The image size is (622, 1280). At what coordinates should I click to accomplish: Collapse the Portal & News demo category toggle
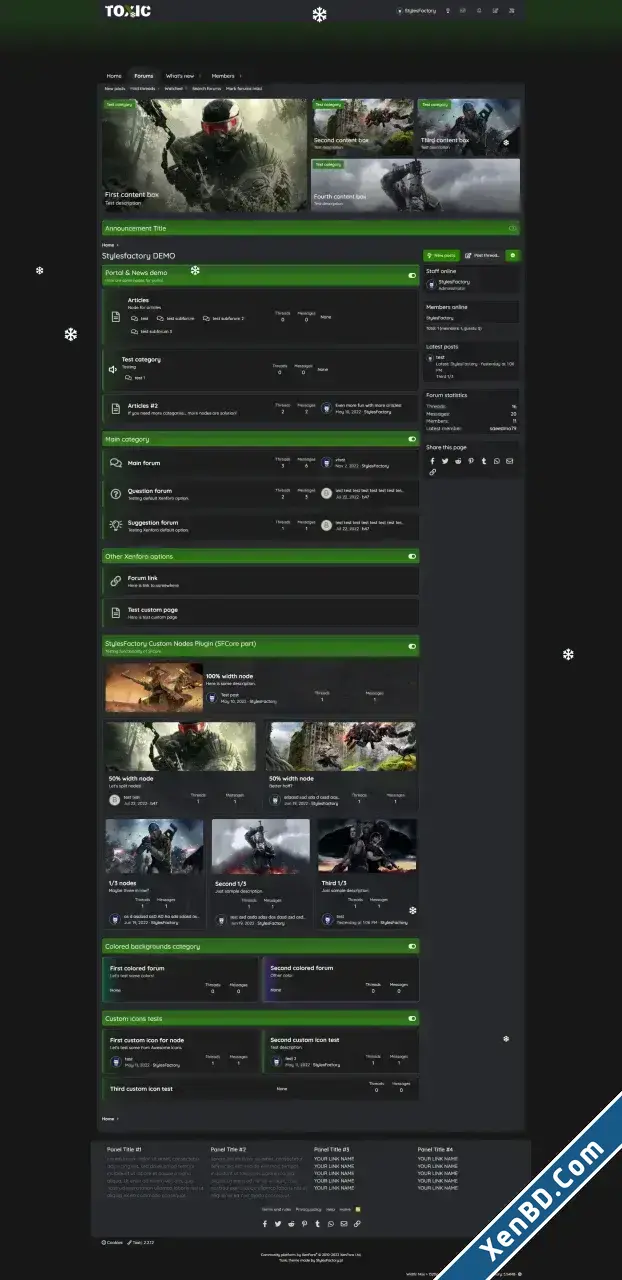tap(412, 275)
